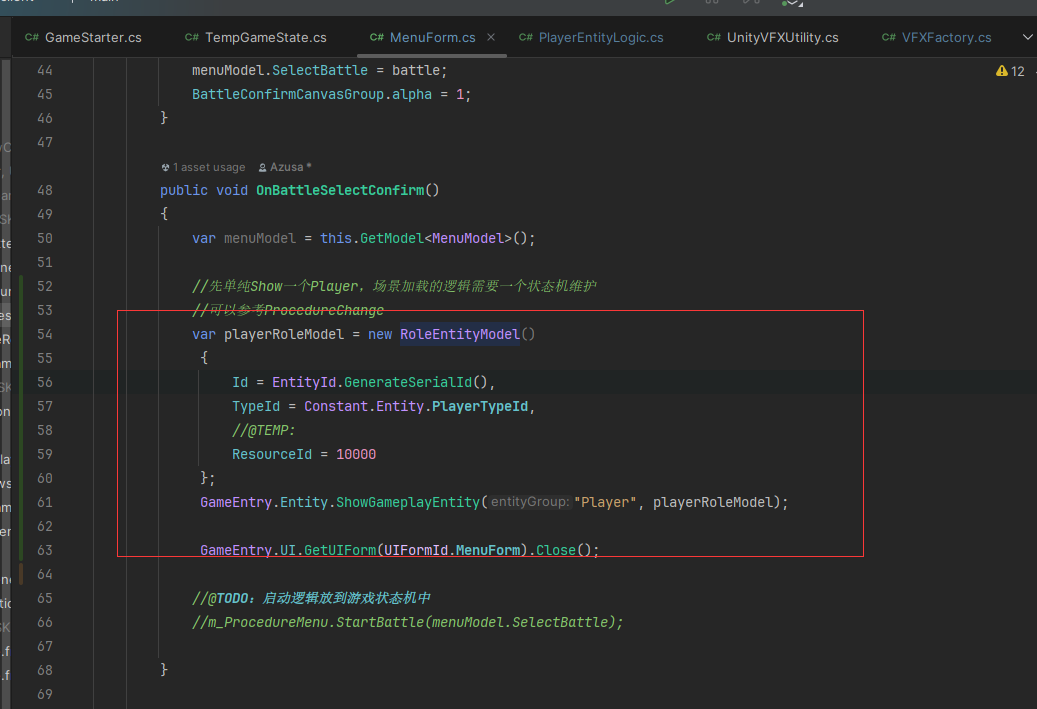Click the C# icon on VFXFactory.cs tab
Screen dimensions: 1037x709
tap(889, 38)
